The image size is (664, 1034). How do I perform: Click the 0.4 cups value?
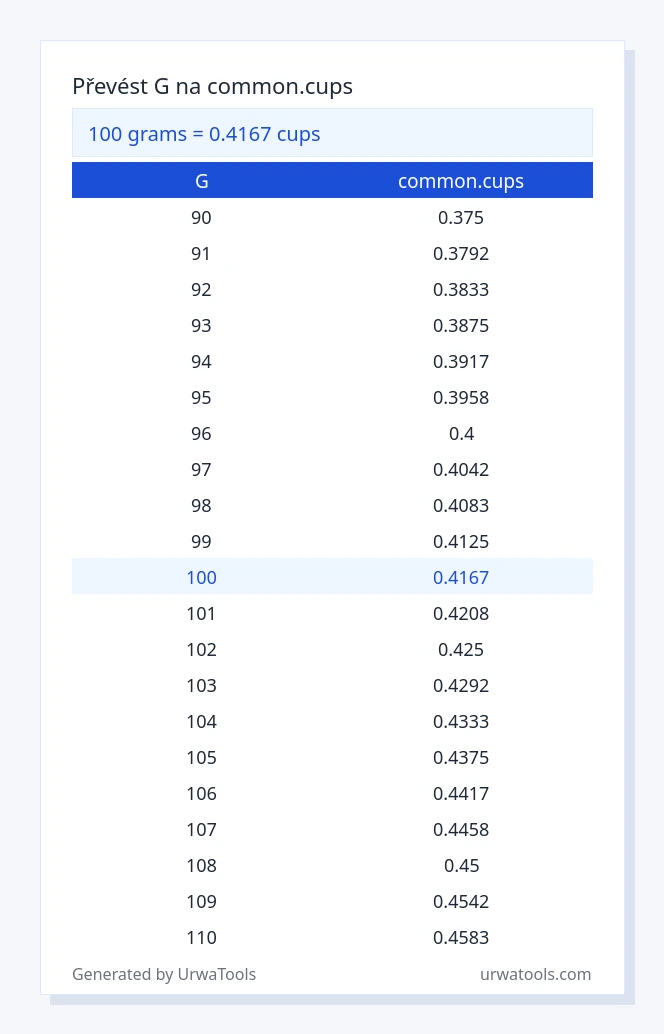point(461,433)
